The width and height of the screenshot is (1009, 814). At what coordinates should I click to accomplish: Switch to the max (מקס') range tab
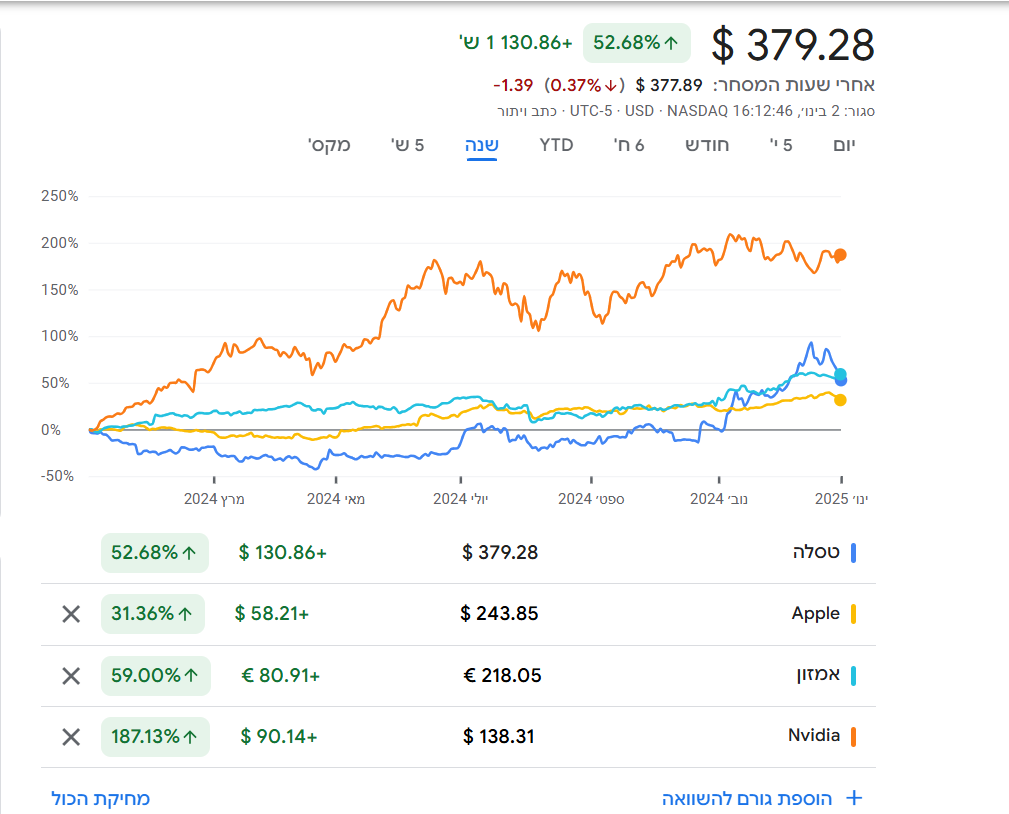(x=329, y=145)
